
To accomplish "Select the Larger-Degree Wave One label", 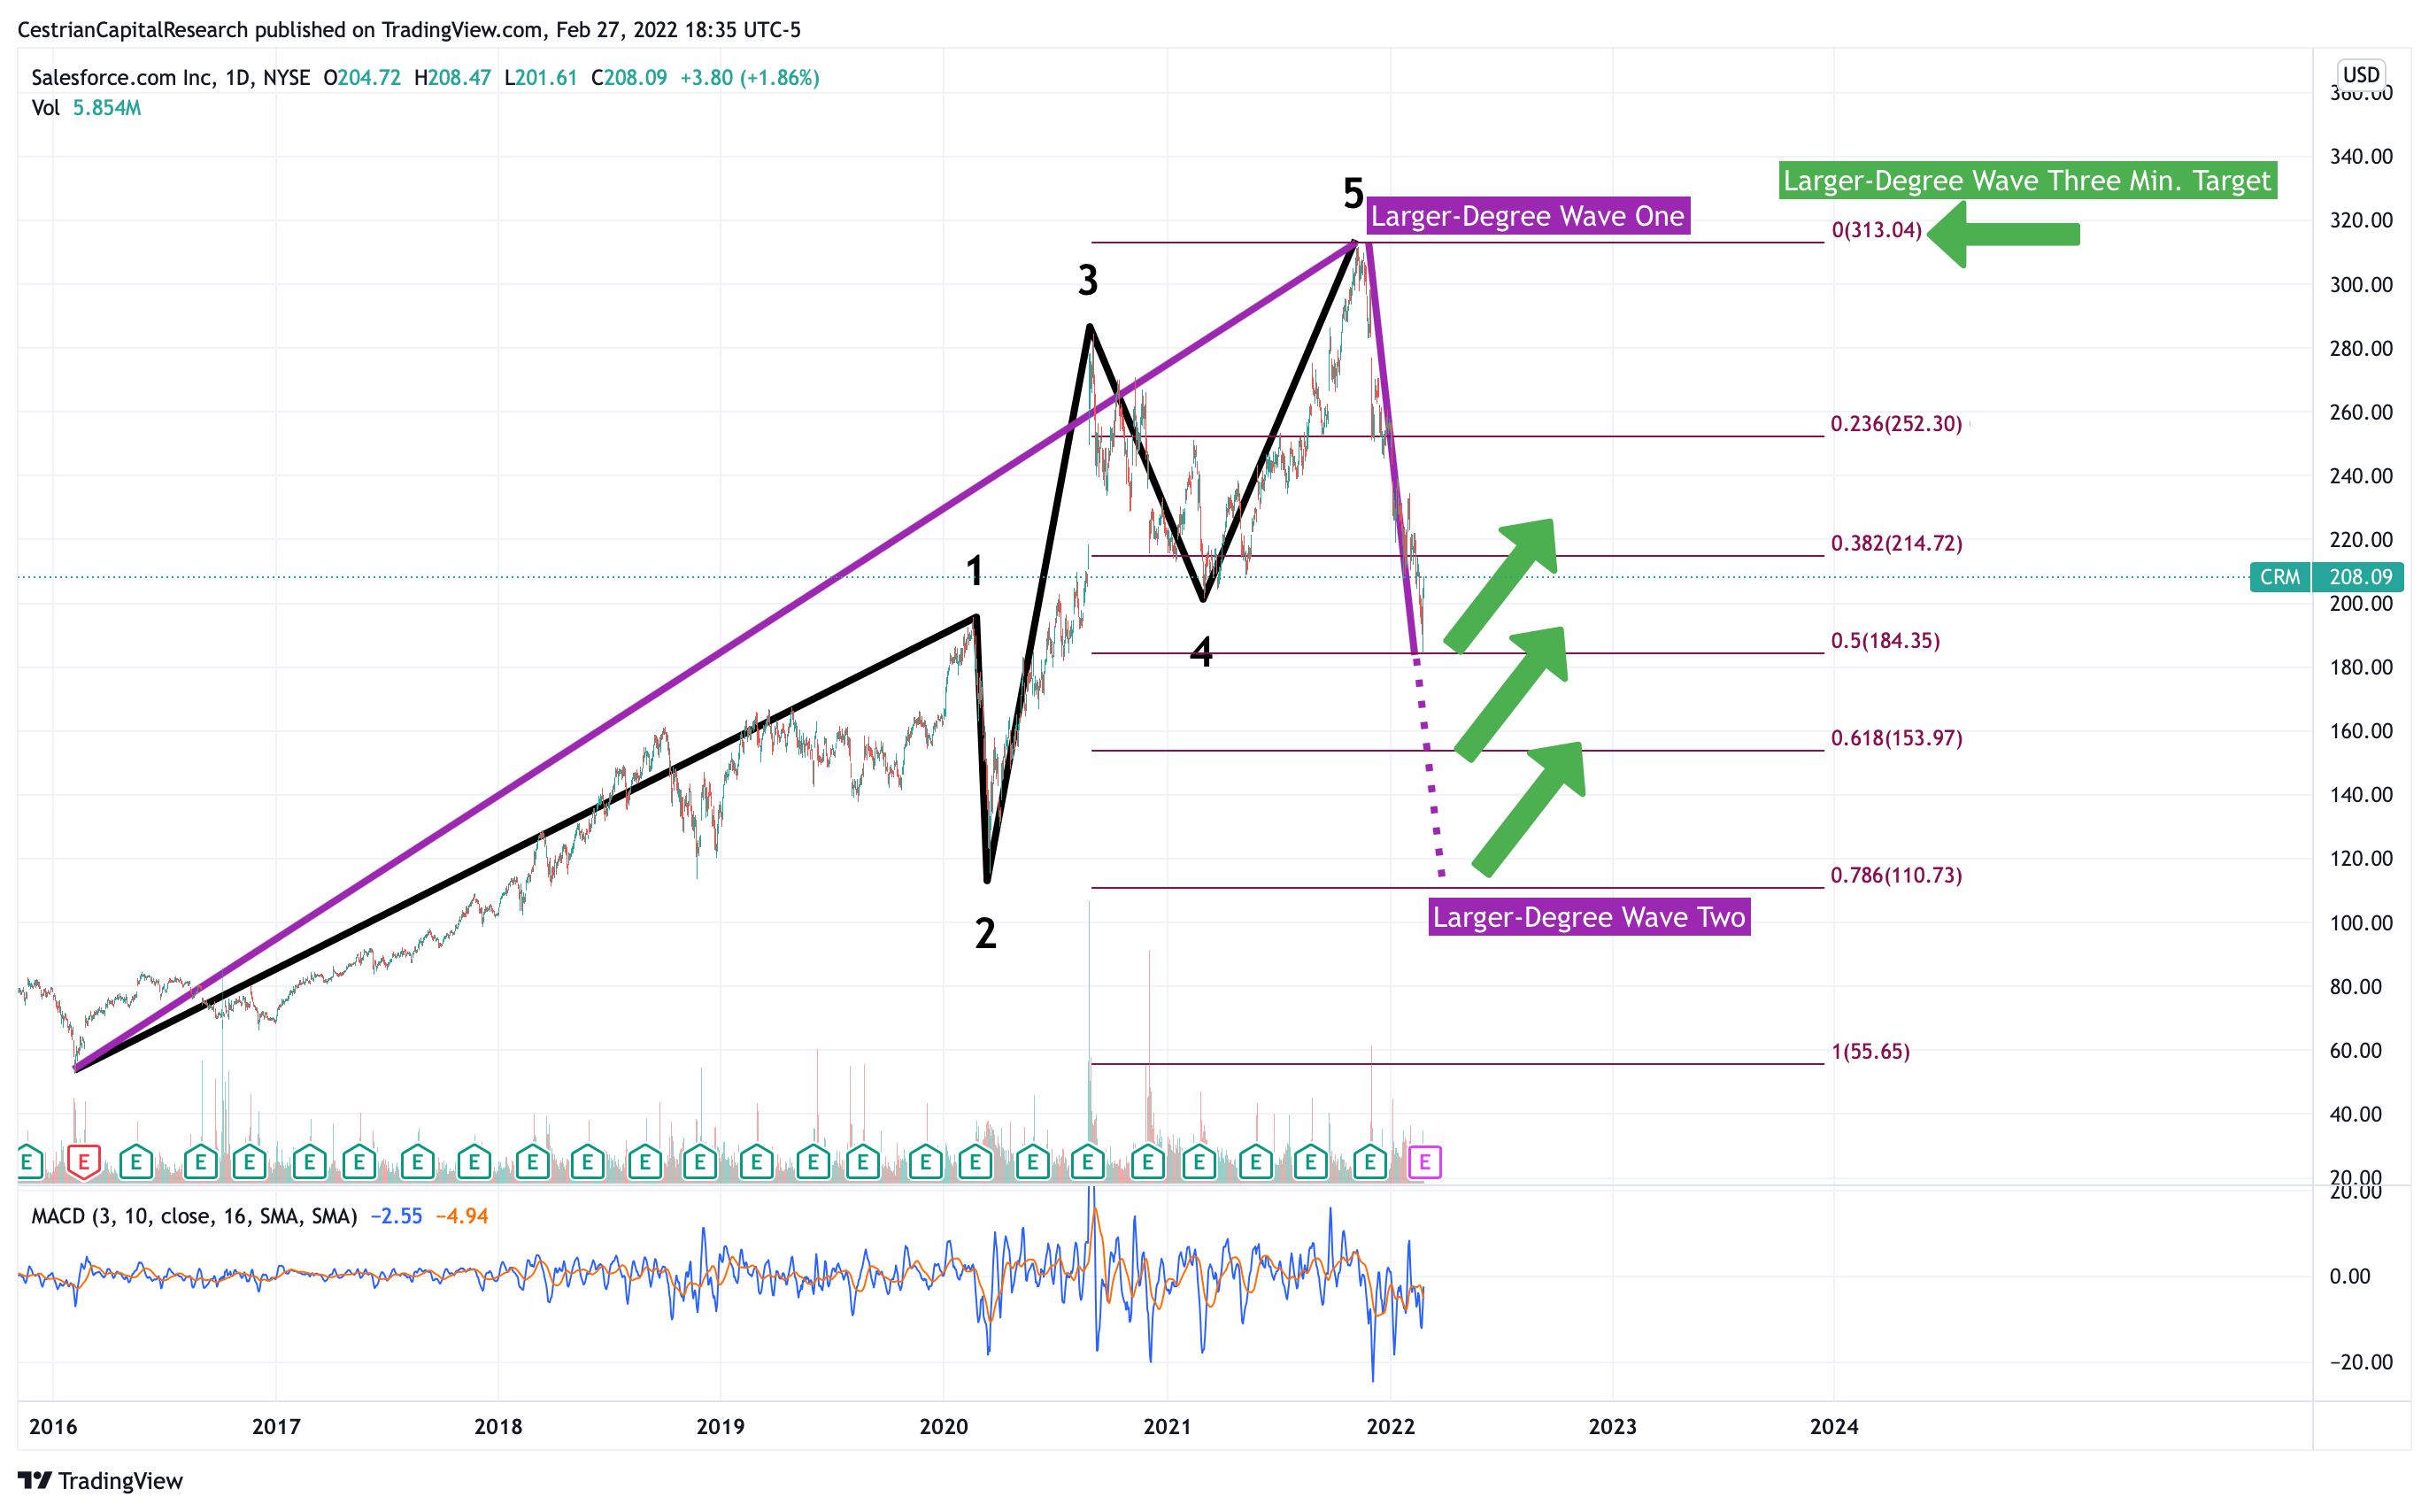I will [1527, 216].
